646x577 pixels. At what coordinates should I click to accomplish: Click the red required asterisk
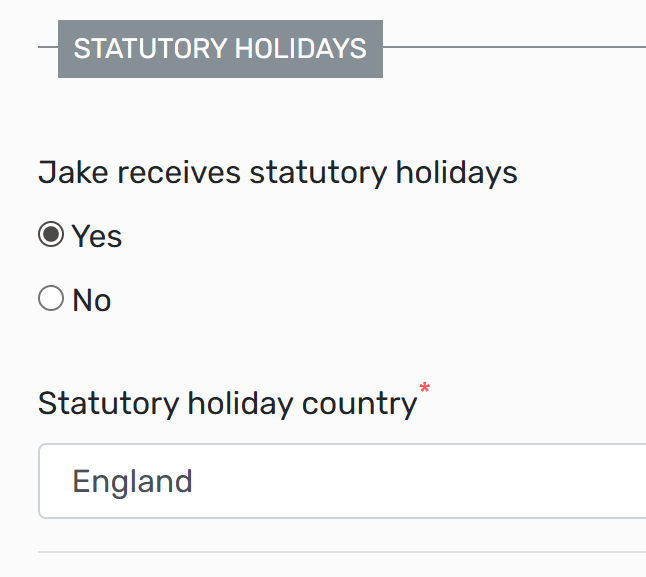pos(425,389)
